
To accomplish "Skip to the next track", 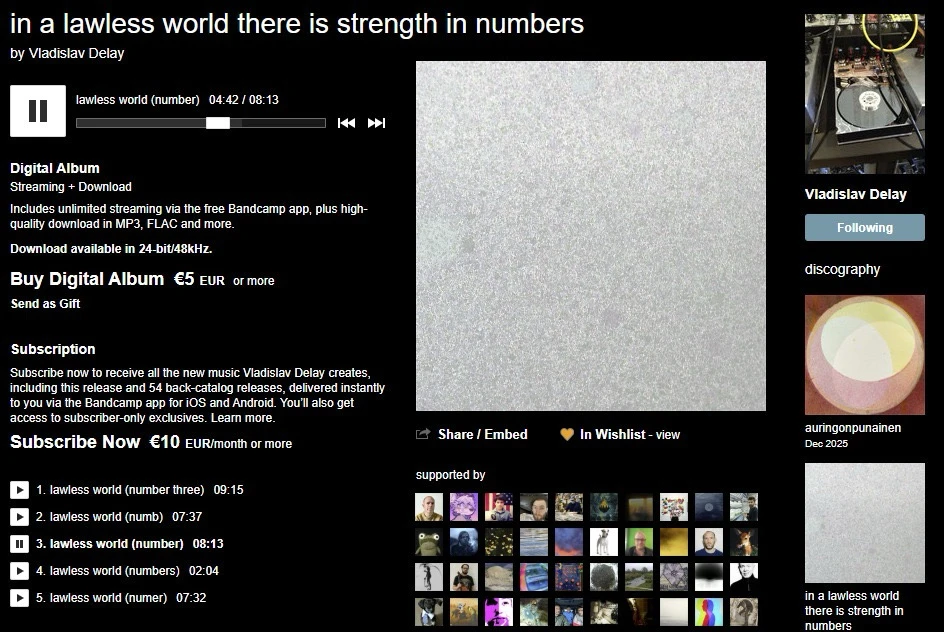I will click(x=376, y=123).
